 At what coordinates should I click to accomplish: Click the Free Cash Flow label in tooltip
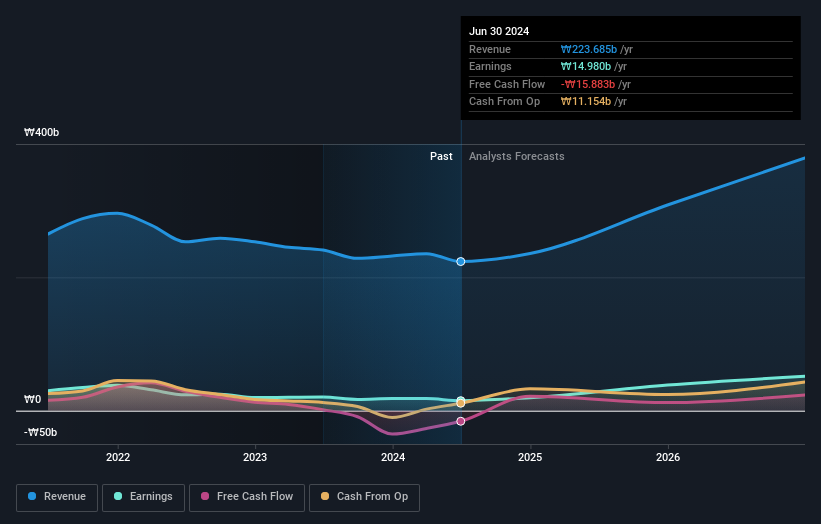[507, 84]
